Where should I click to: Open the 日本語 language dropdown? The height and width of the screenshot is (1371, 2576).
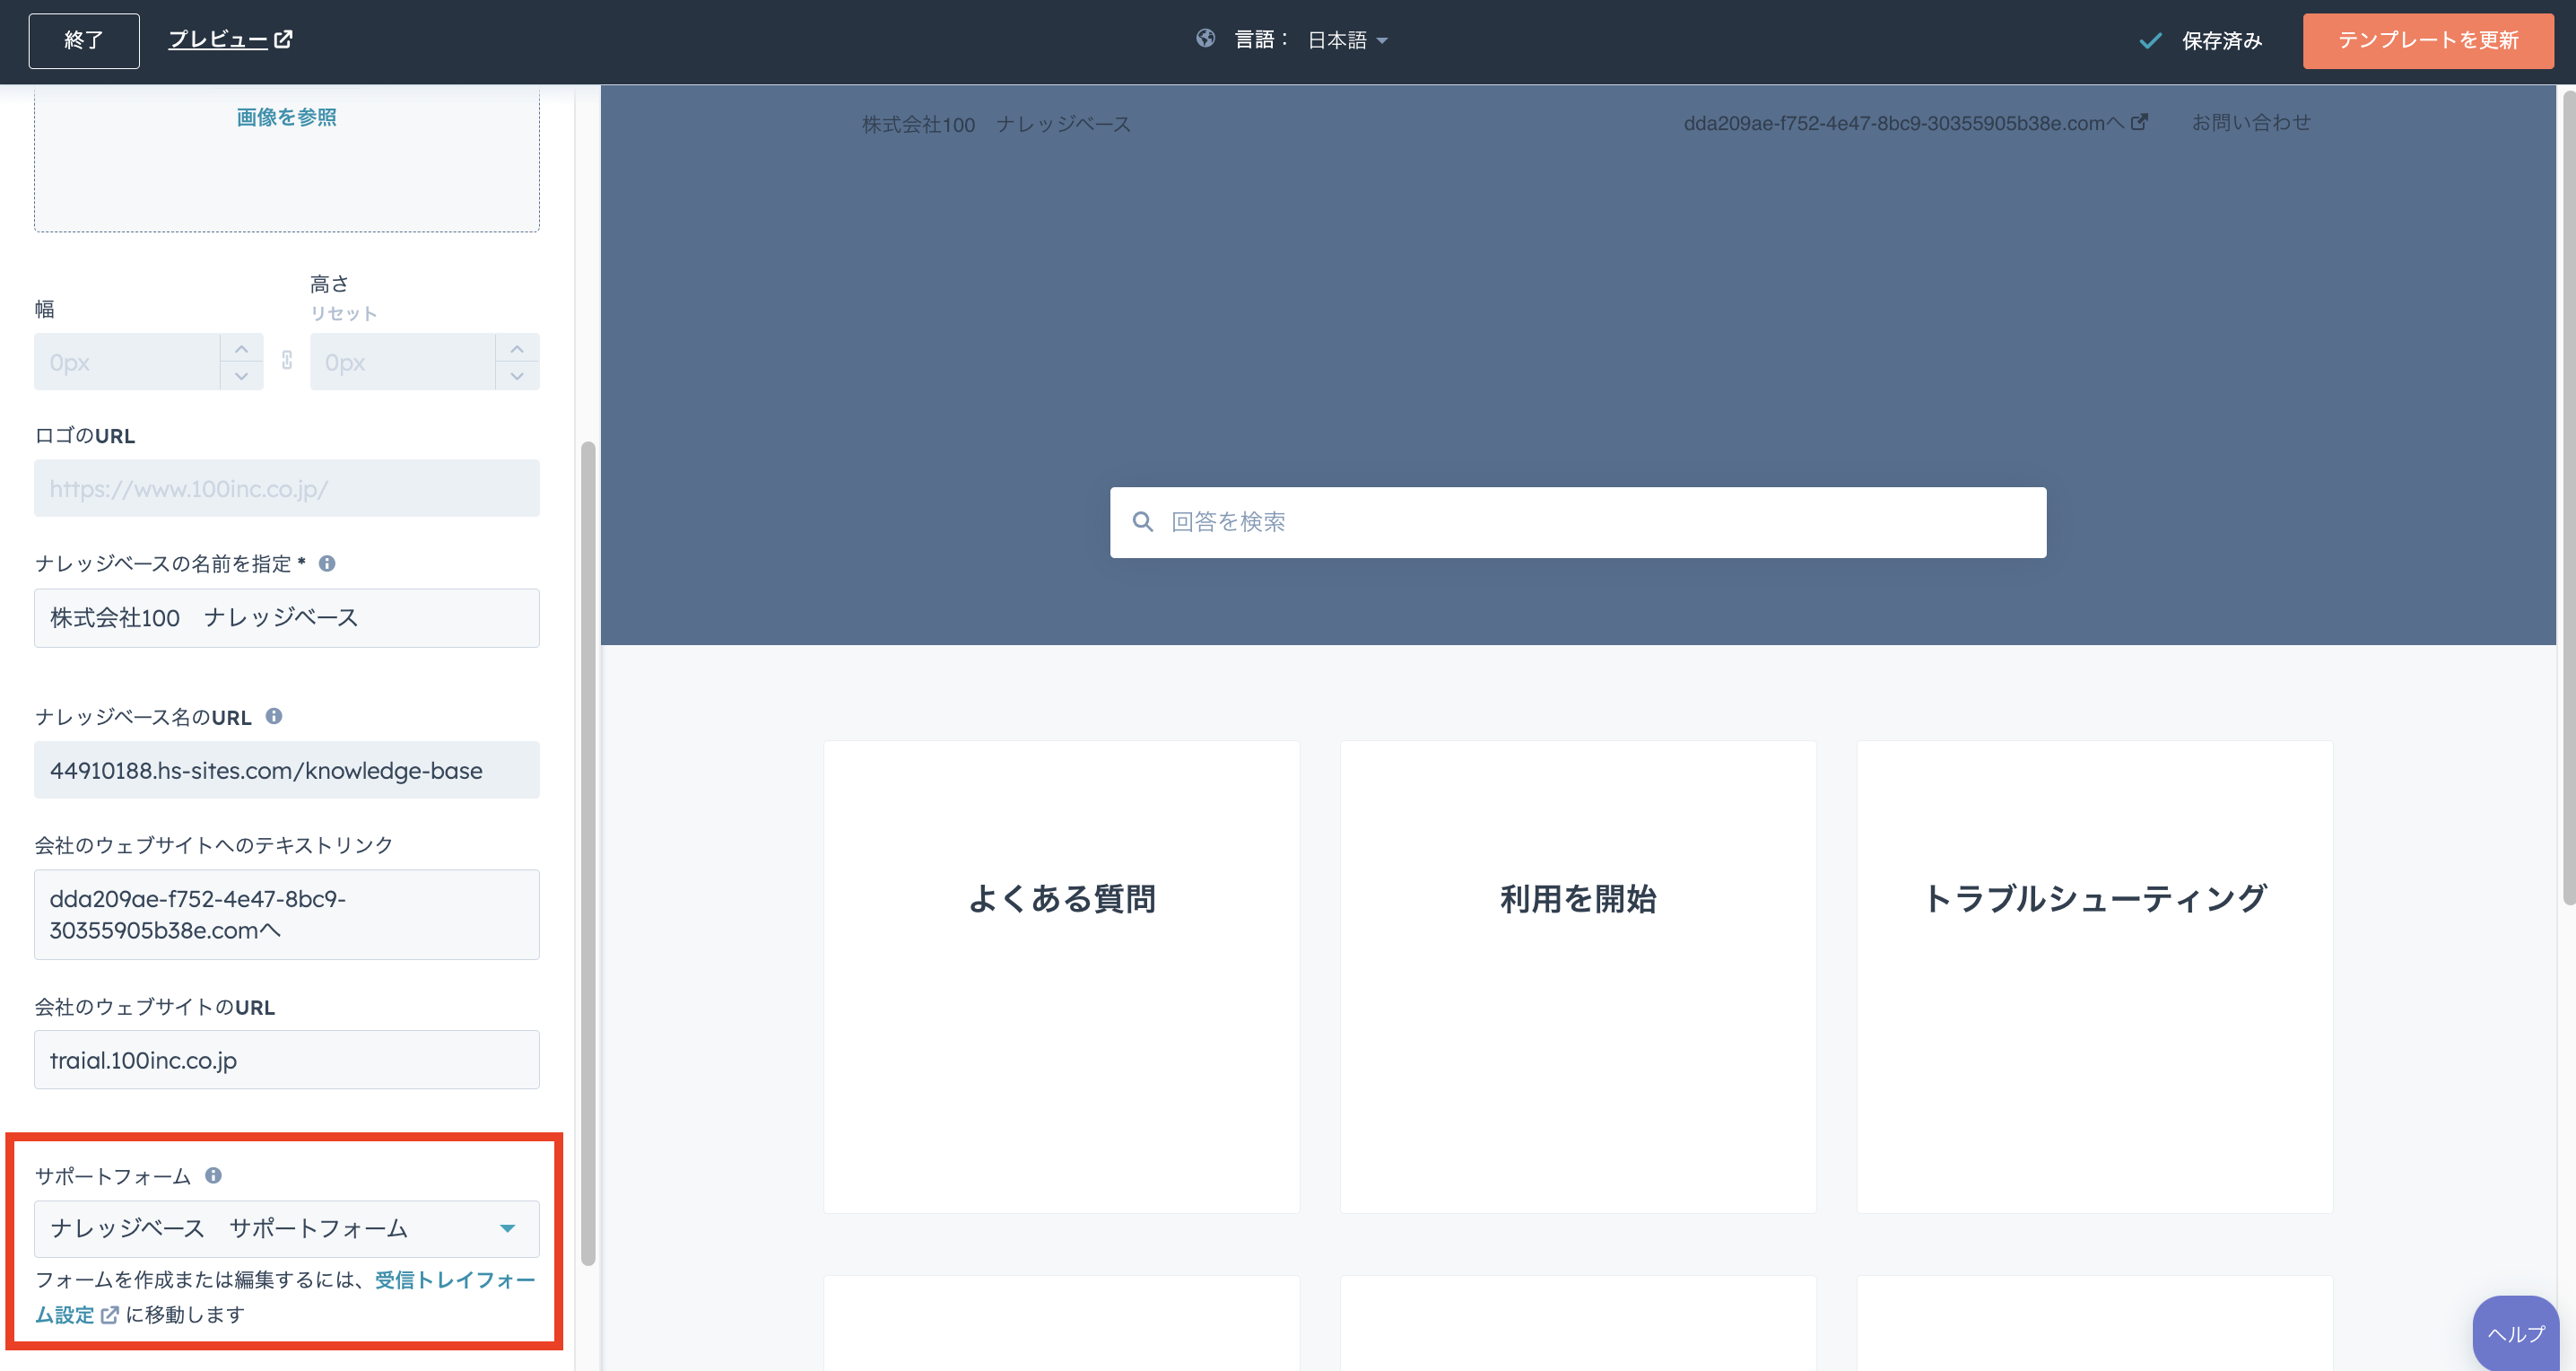(1346, 40)
